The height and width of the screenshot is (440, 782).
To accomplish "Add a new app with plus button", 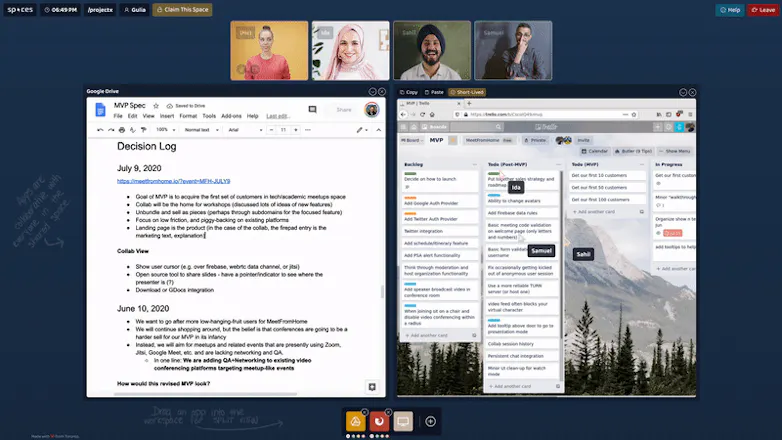I will pos(430,422).
